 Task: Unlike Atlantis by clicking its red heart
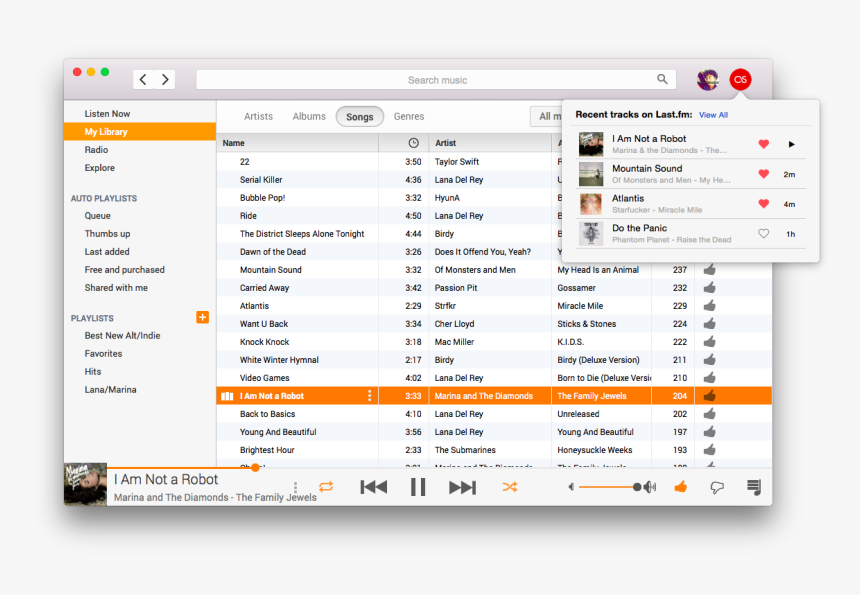point(763,201)
